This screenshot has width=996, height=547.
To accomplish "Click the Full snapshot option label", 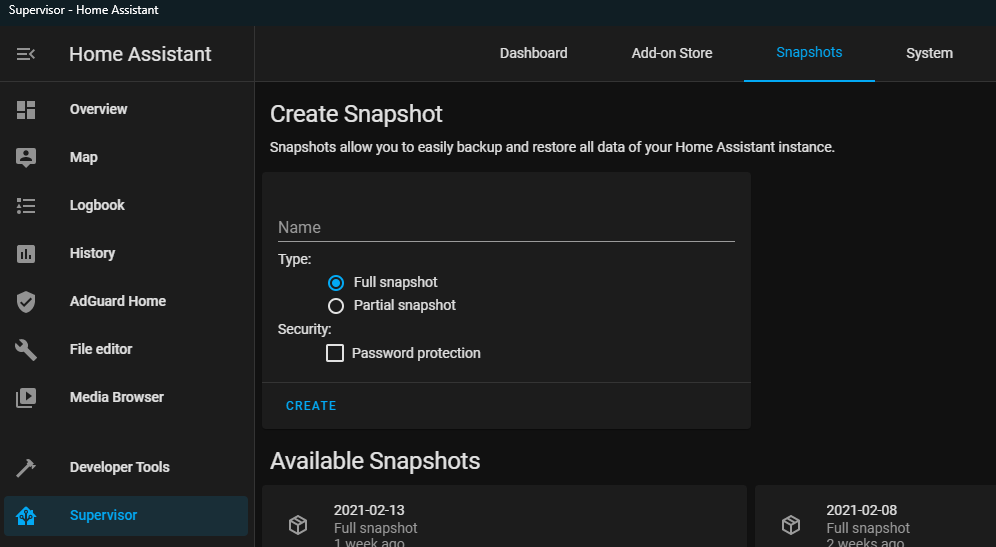I will click(x=395, y=283).
